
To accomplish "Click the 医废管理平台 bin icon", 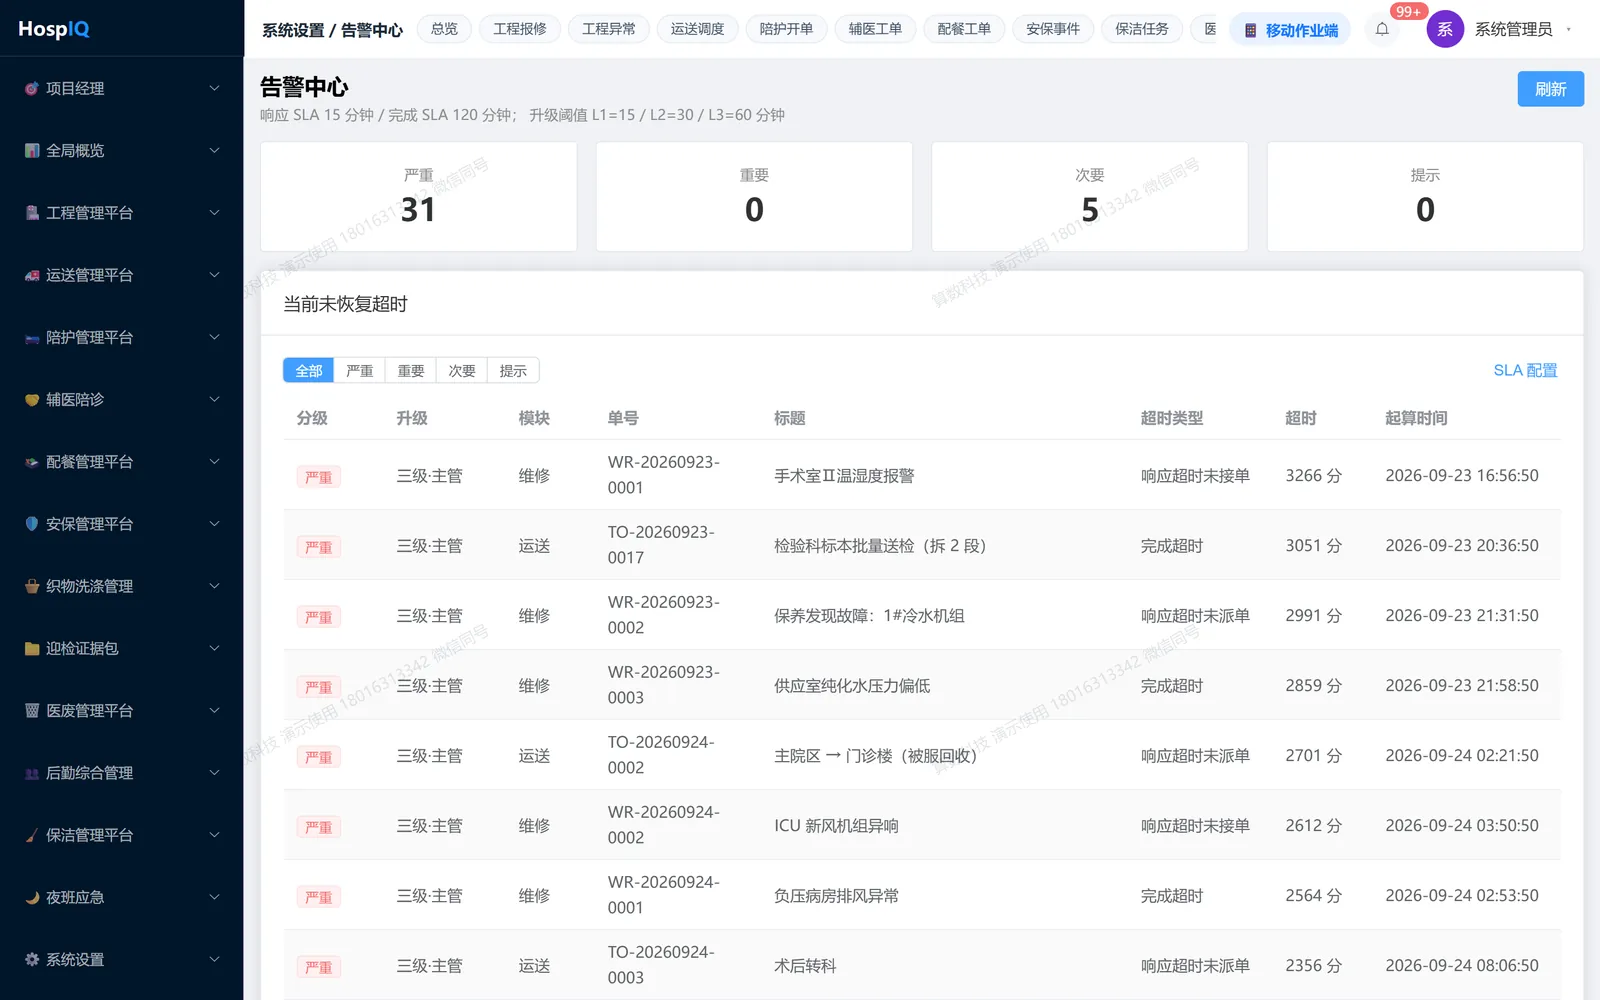I will [x=32, y=711].
